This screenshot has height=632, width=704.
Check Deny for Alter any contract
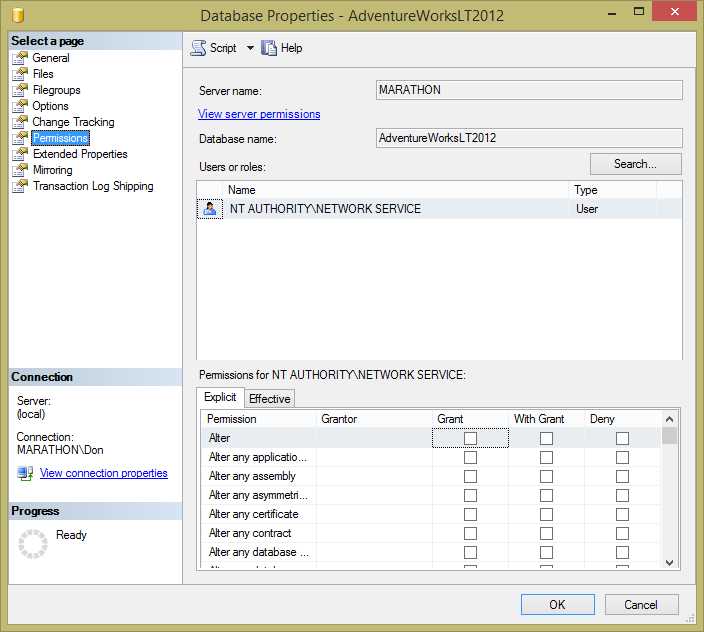[x=622, y=533]
